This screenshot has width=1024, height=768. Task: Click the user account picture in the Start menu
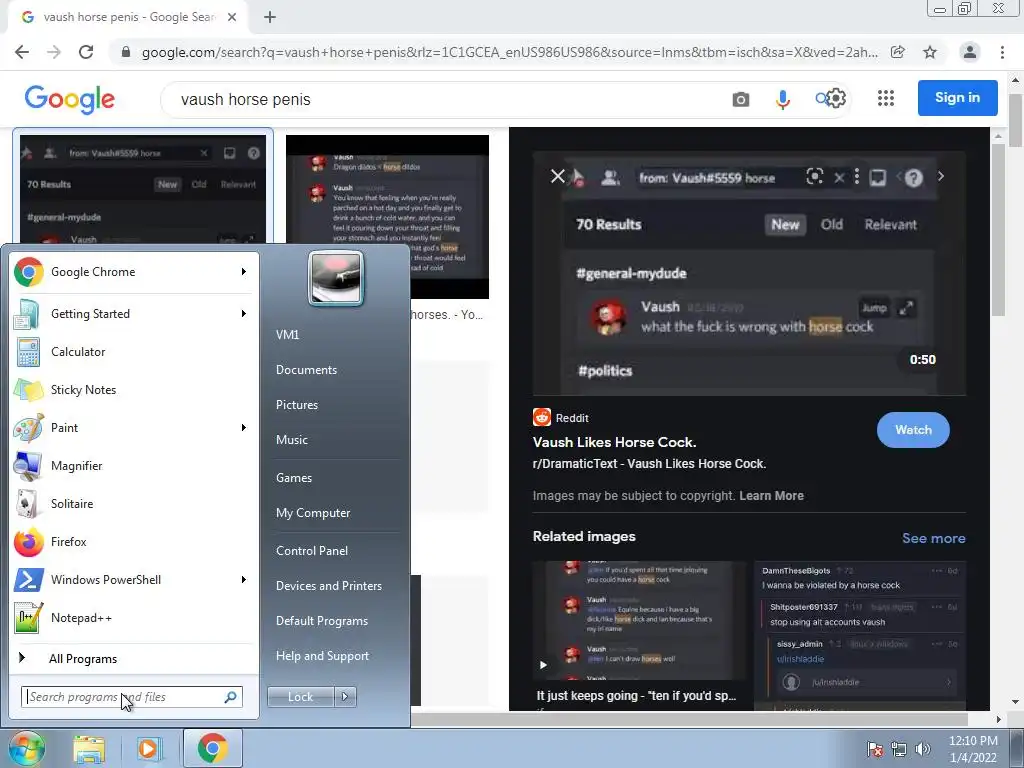tap(336, 279)
